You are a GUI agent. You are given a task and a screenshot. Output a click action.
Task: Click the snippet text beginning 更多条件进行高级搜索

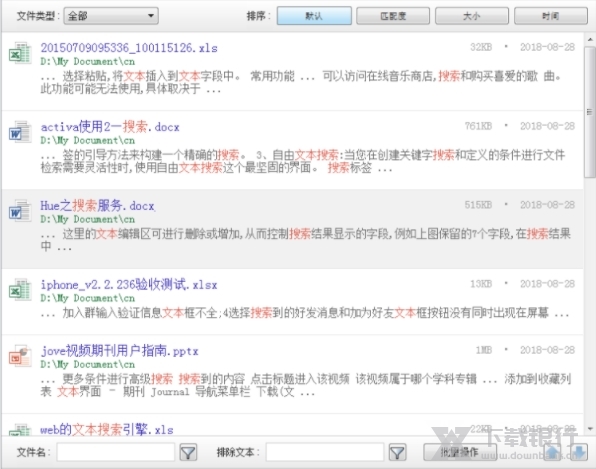click(306, 385)
